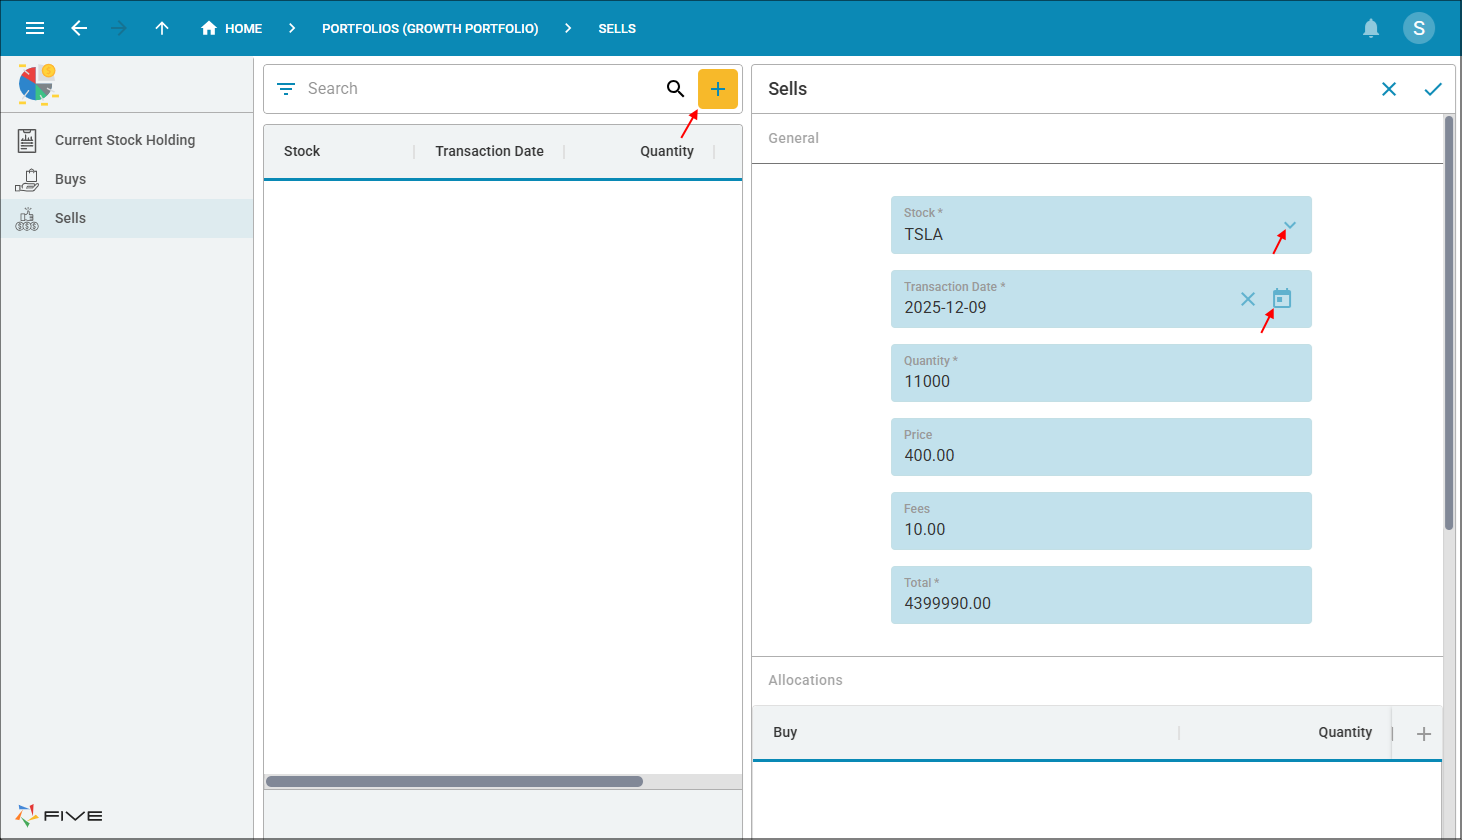Navigate up one level with up arrow
This screenshot has width=1462, height=840.
click(162, 28)
